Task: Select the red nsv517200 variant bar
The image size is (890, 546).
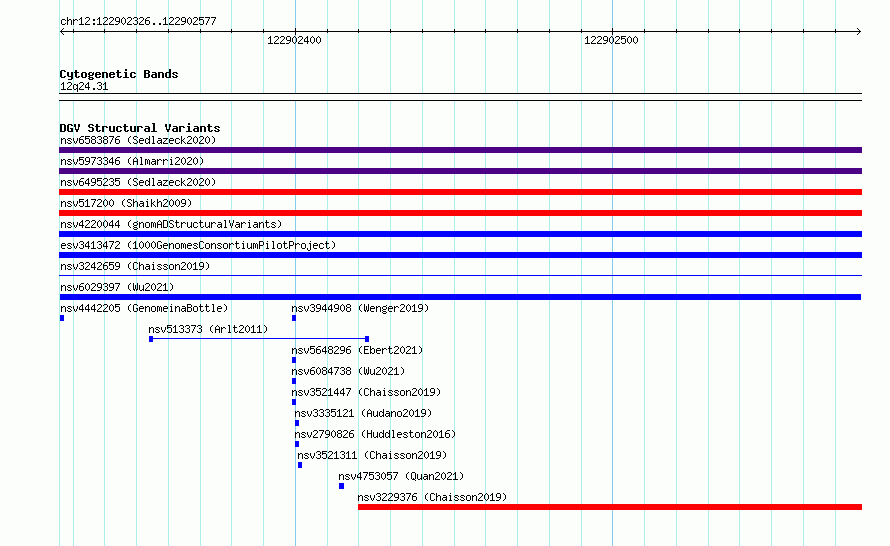Action: (x=460, y=213)
